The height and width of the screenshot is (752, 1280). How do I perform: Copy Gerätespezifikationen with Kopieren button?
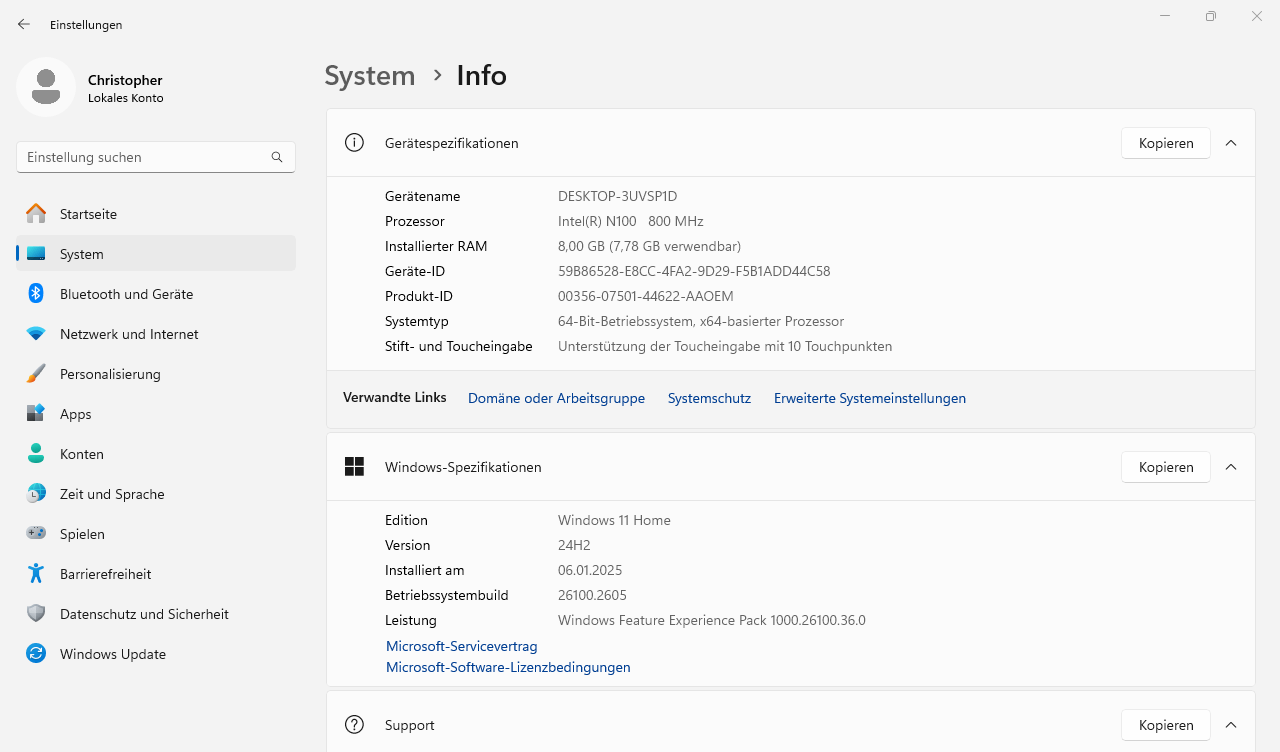[1166, 143]
